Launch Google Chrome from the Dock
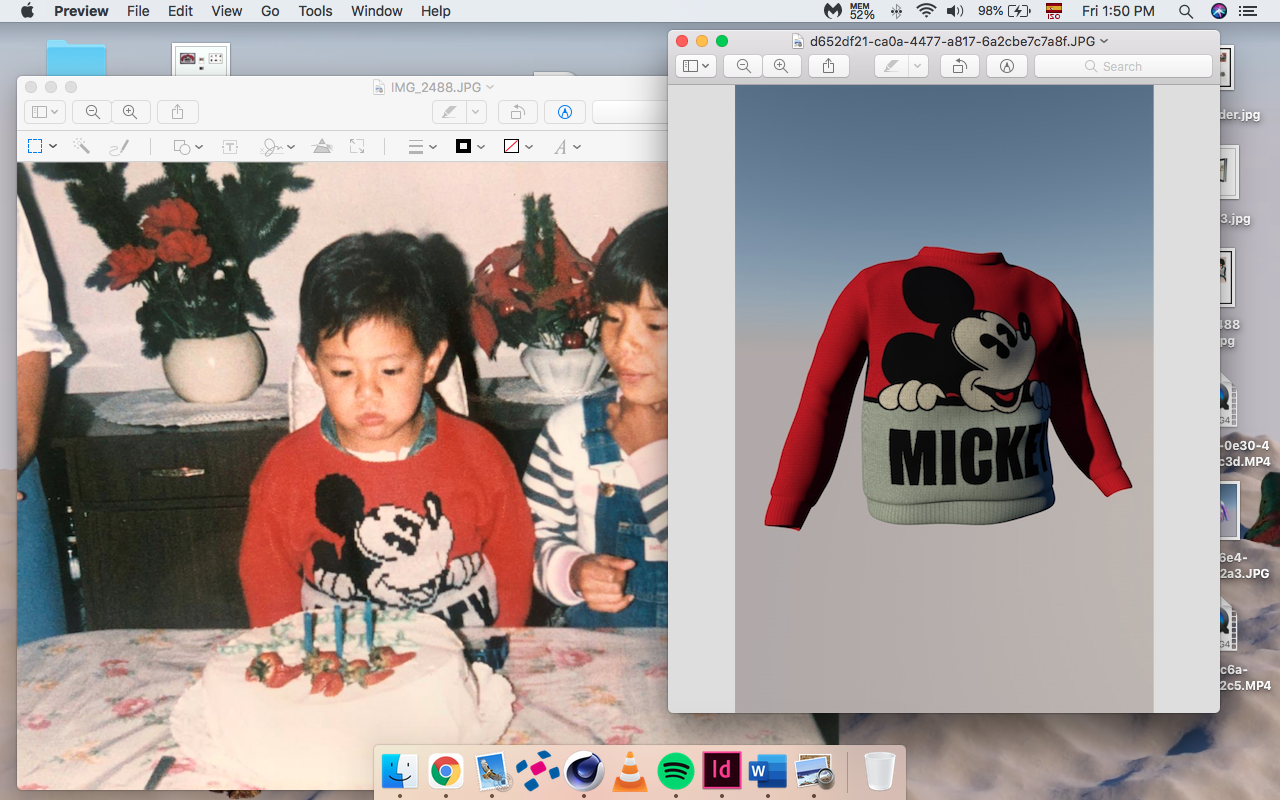The width and height of the screenshot is (1280, 800). [x=445, y=771]
